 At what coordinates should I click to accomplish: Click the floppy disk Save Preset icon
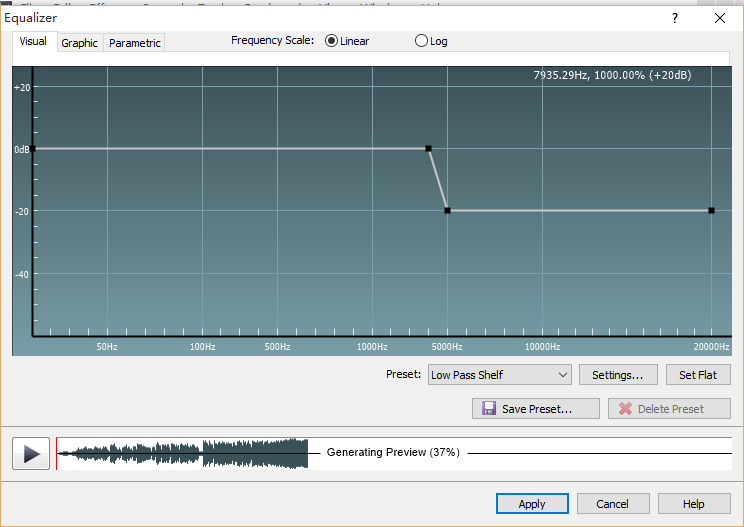coord(489,409)
